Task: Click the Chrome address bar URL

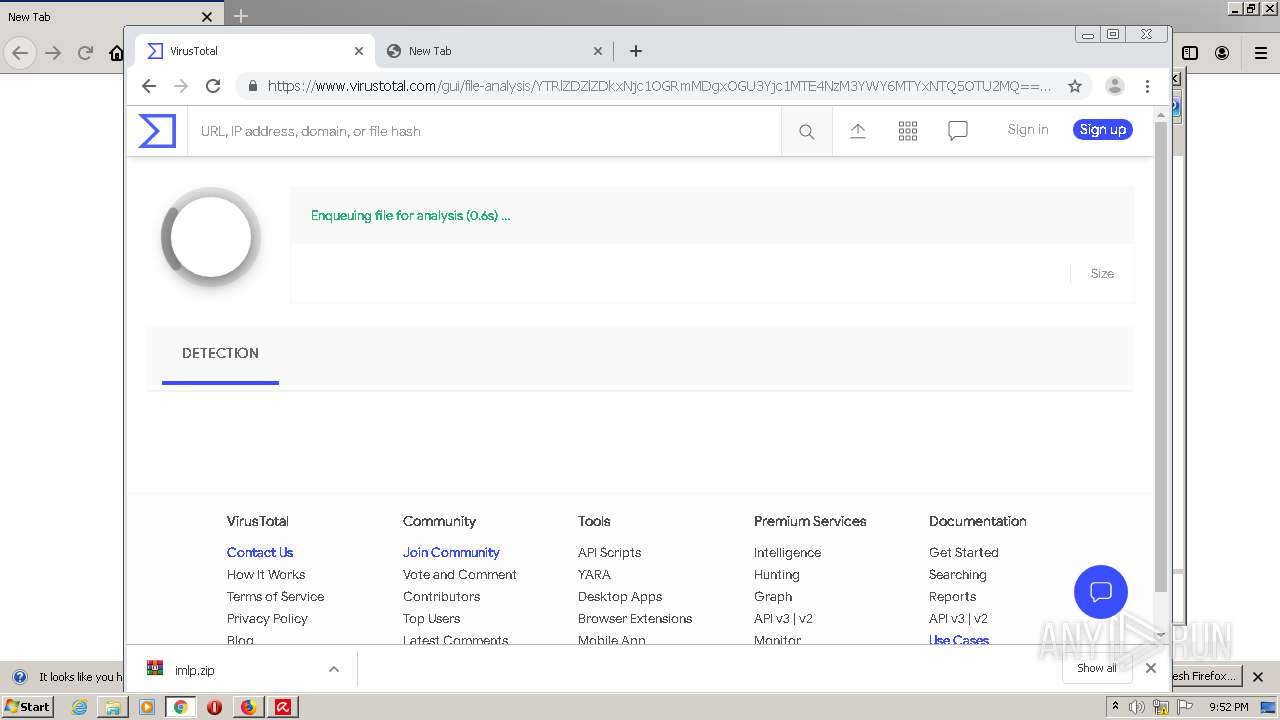Action: click(x=659, y=86)
